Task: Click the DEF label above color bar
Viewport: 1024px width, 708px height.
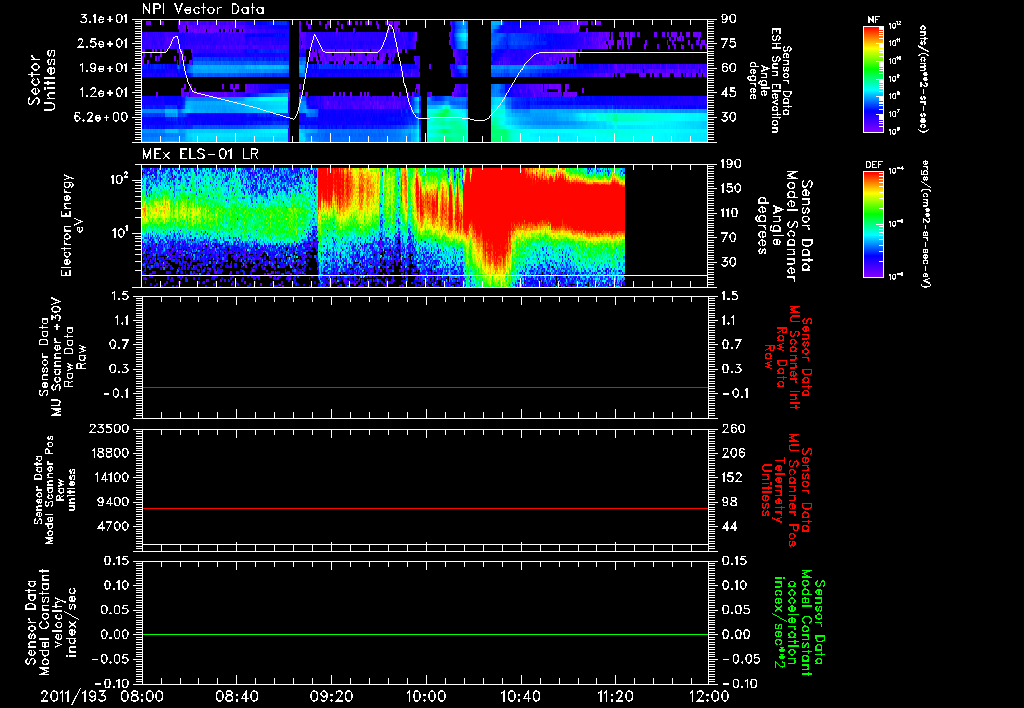Action: [x=874, y=165]
